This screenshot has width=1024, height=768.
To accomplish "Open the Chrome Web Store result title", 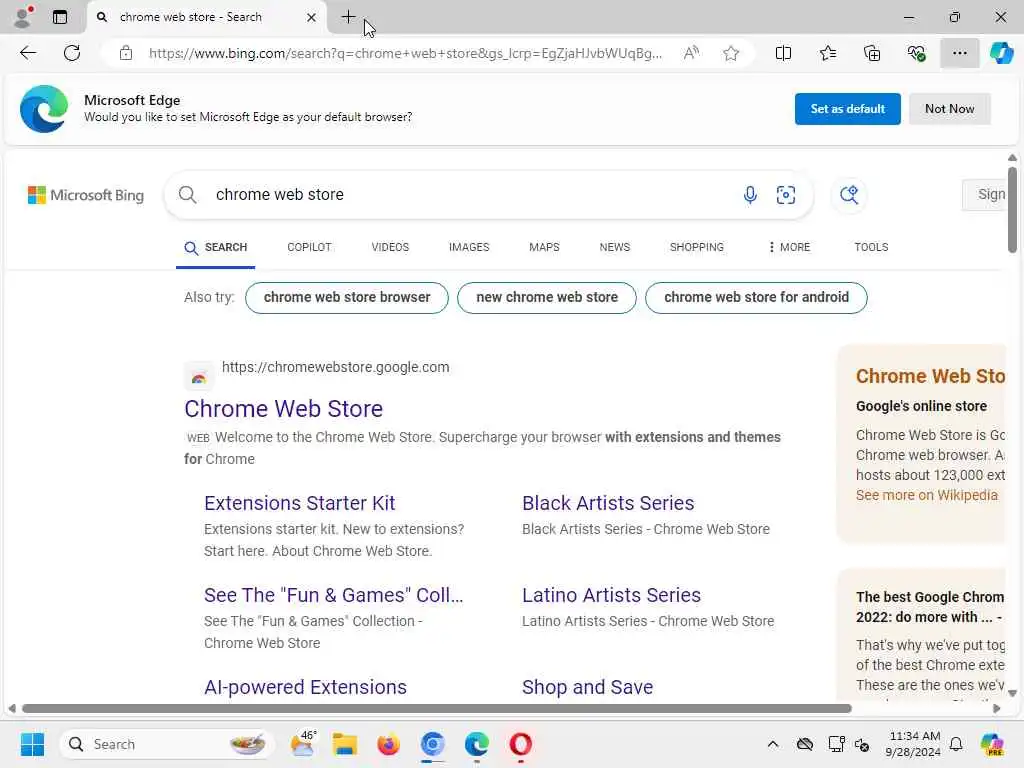I will click(283, 409).
